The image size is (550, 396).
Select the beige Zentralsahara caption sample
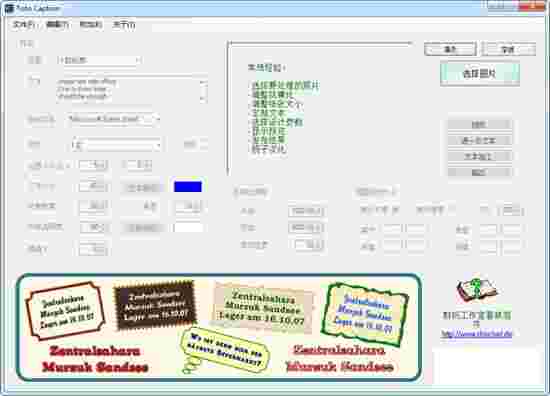[x=263, y=308]
